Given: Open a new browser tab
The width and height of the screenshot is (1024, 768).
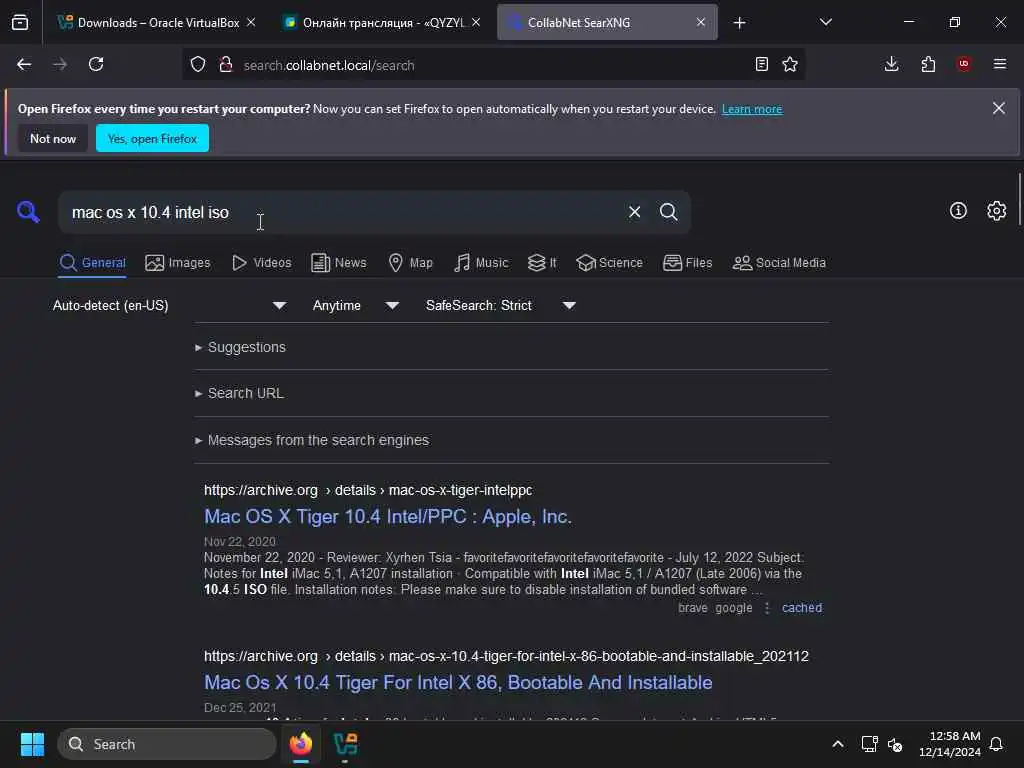Looking at the screenshot, I should [x=739, y=23].
